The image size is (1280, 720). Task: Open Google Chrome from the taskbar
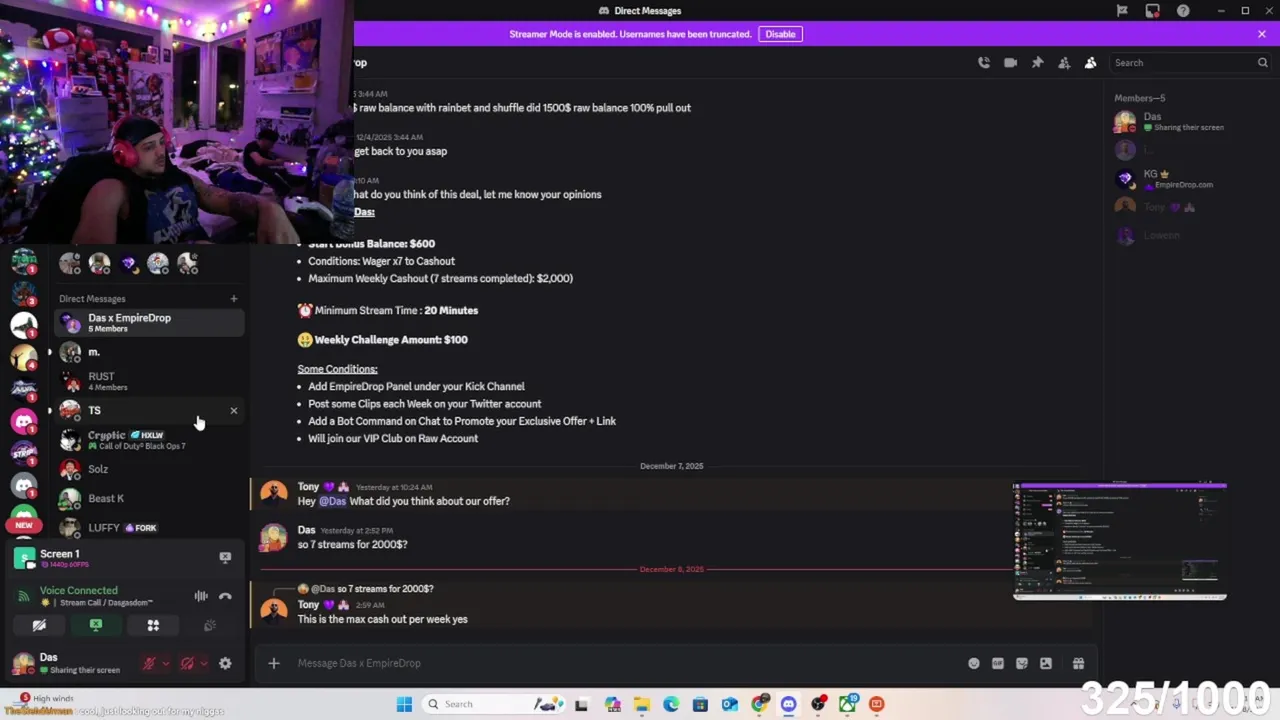click(x=759, y=704)
